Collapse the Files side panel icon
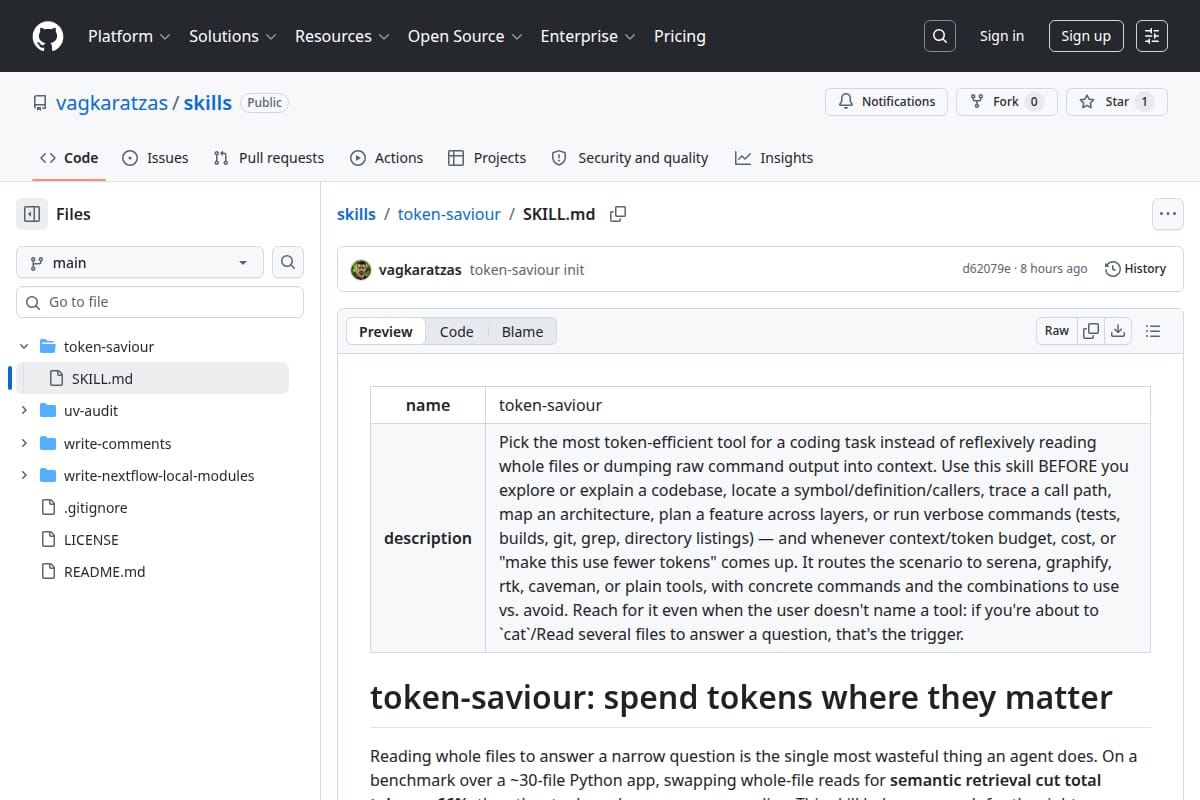 (x=32, y=214)
